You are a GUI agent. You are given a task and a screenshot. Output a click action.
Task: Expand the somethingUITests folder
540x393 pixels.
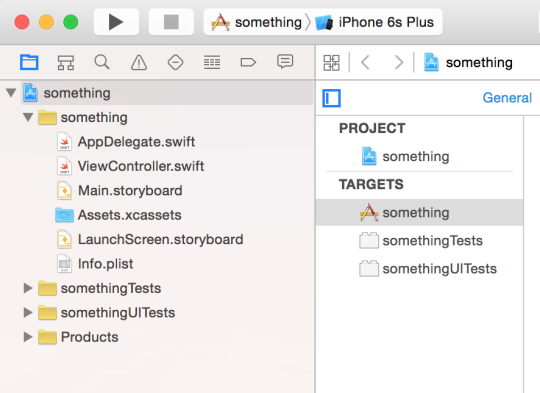(x=28, y=312)
